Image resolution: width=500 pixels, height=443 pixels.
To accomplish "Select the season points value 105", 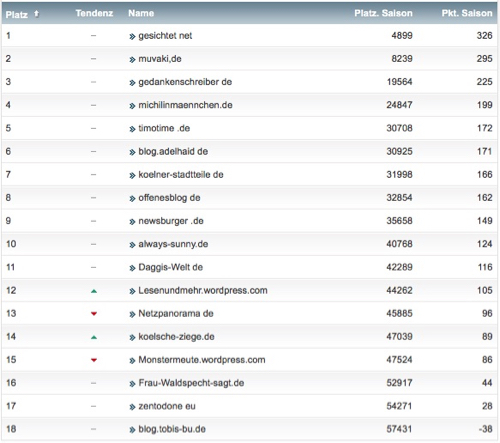I will coord(485,291).
